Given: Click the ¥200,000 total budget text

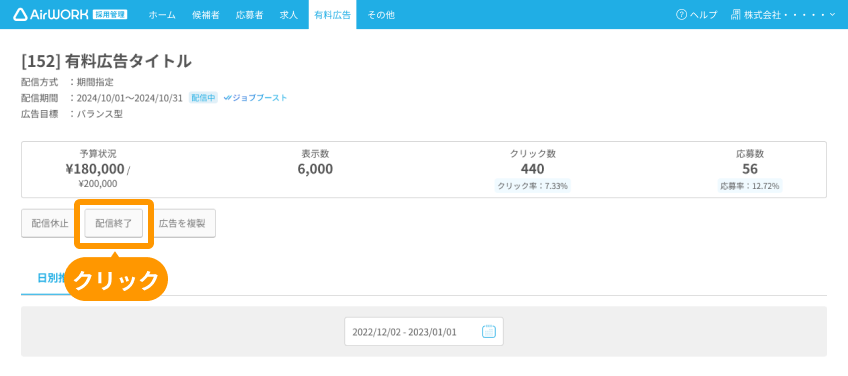Looking at the screenshot, I should coord(98,184).
